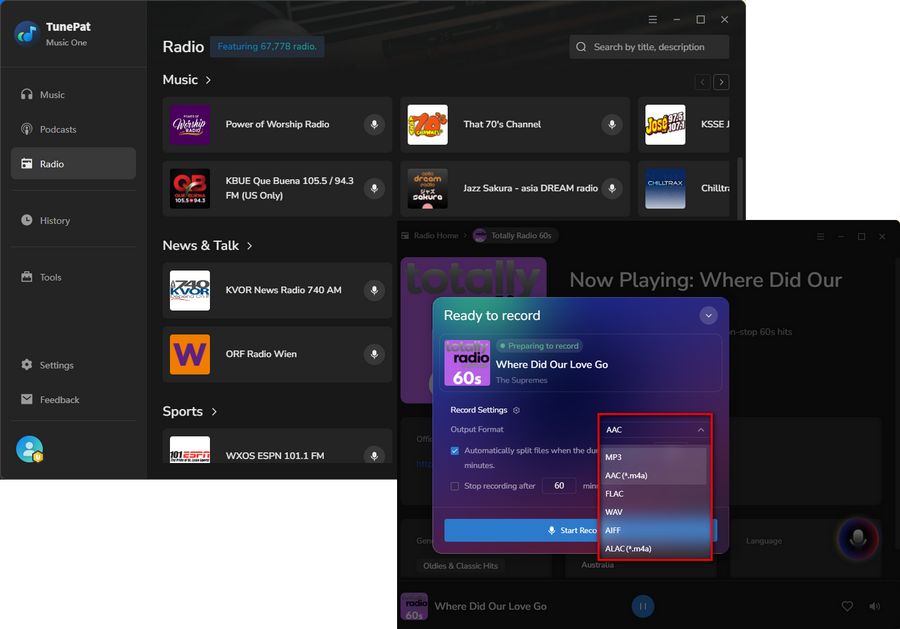This screenshot has height=629, width=900.
Task: Choose ALAC (*.m4a) output format
Action: pos(654,549)
